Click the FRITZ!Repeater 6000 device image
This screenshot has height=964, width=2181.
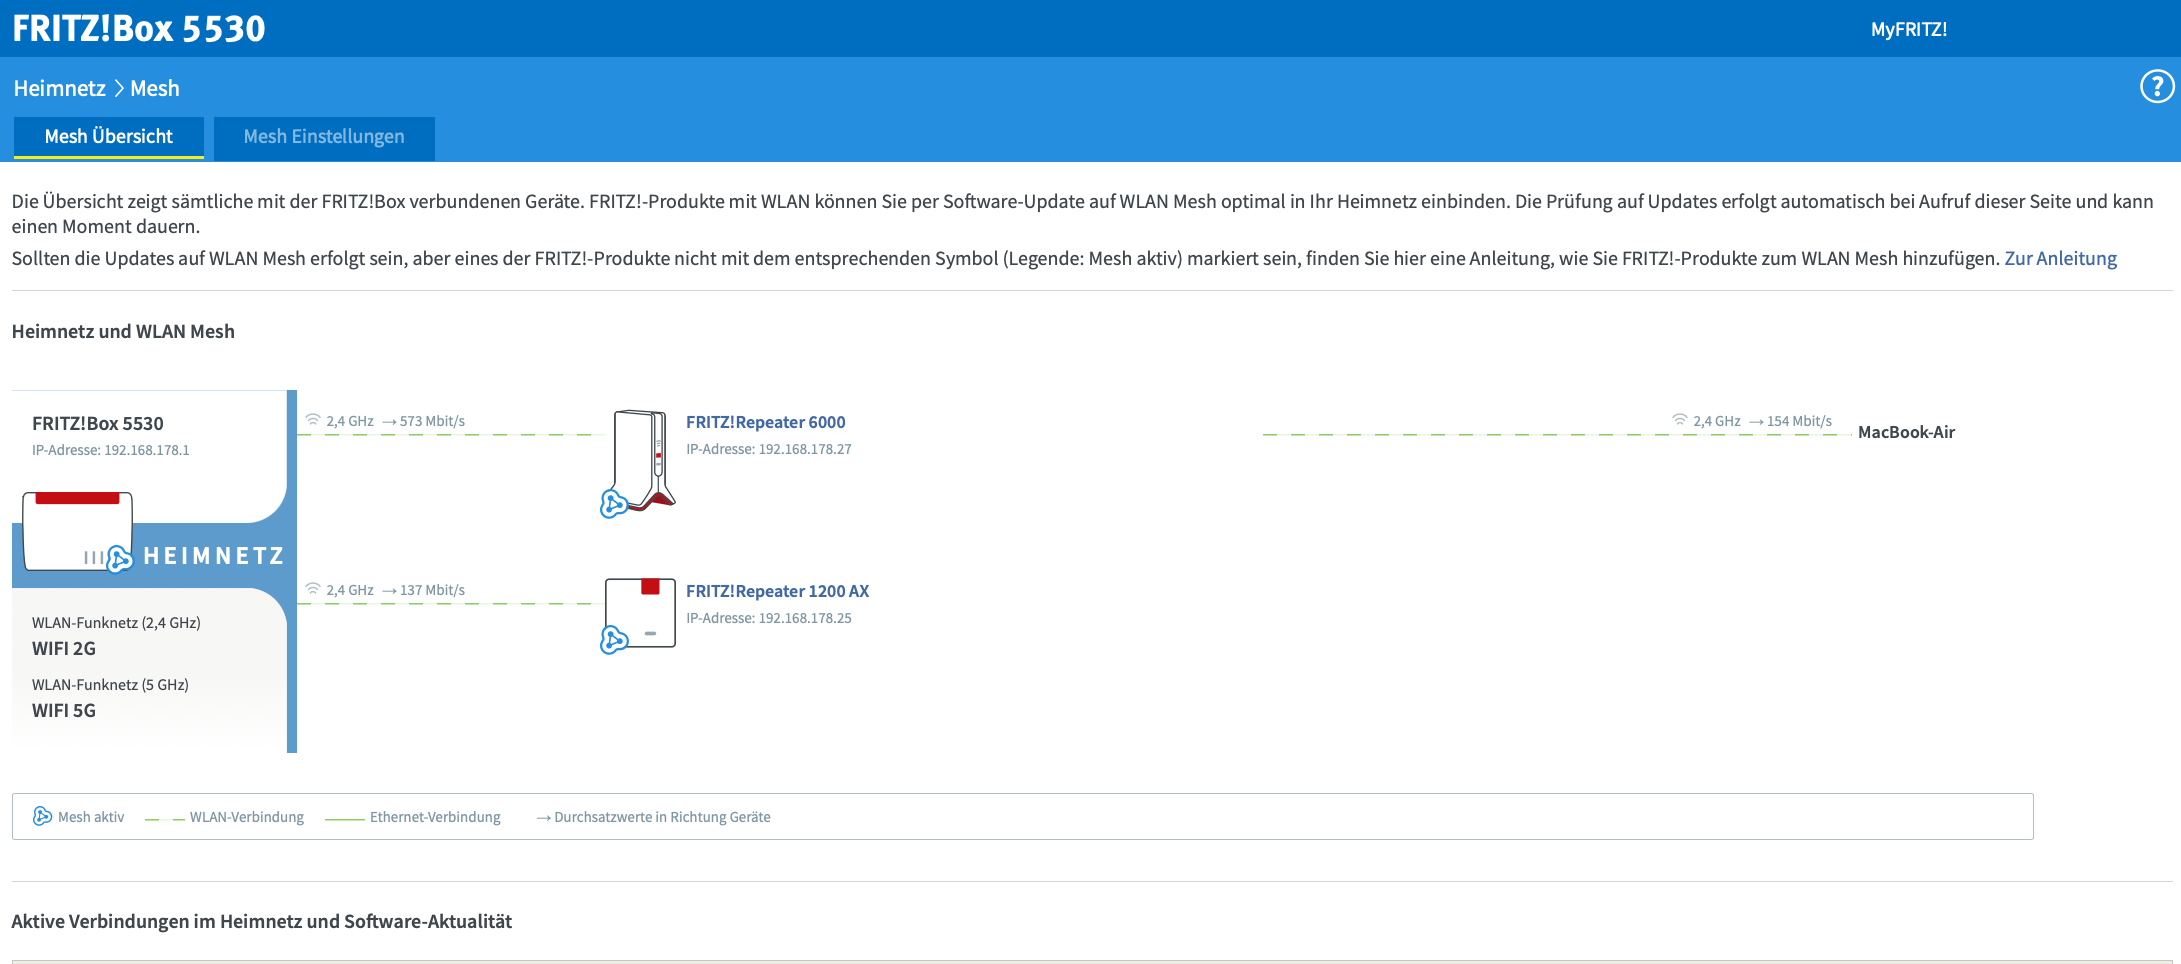point(644,460)
